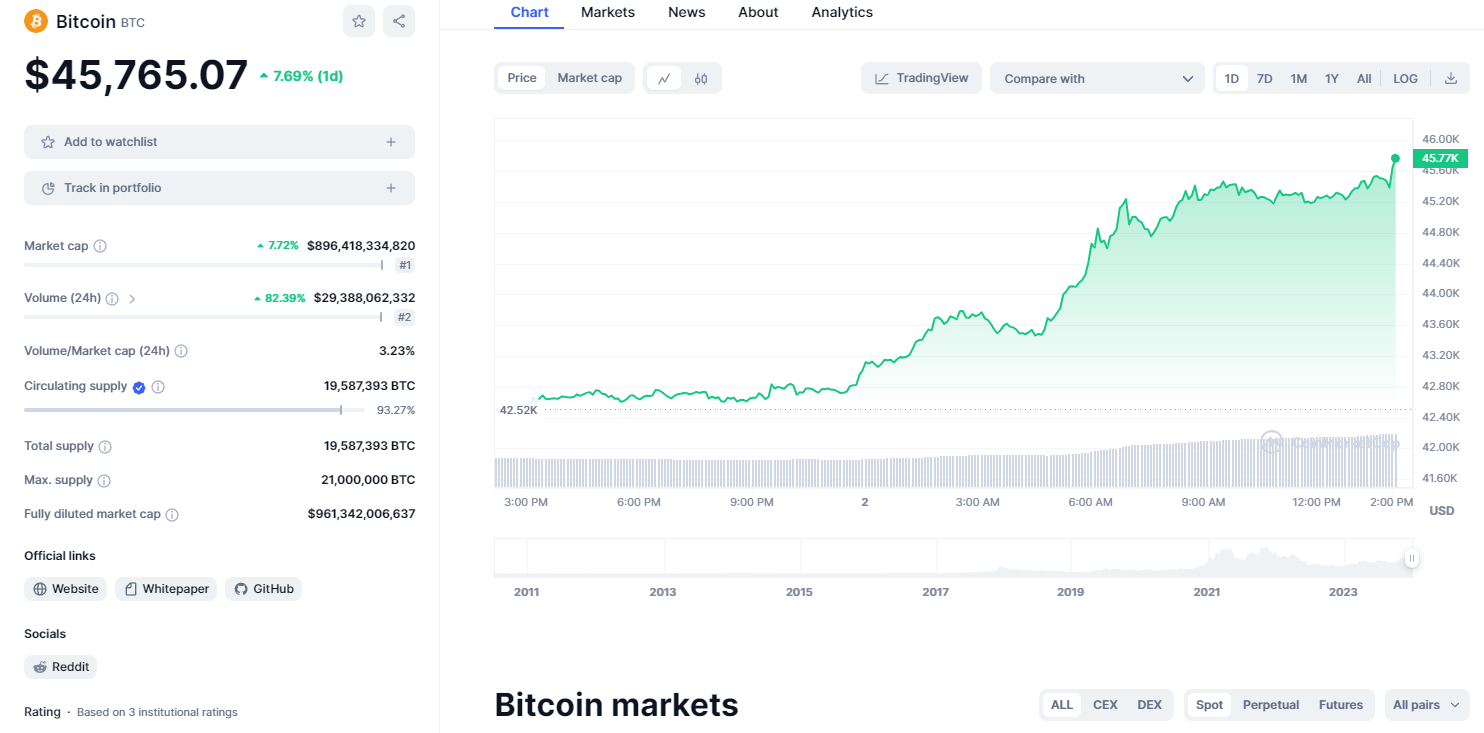Open the Analytics tab
Viewport: 1484px width, 733px height.
click(x=842, y=13)
